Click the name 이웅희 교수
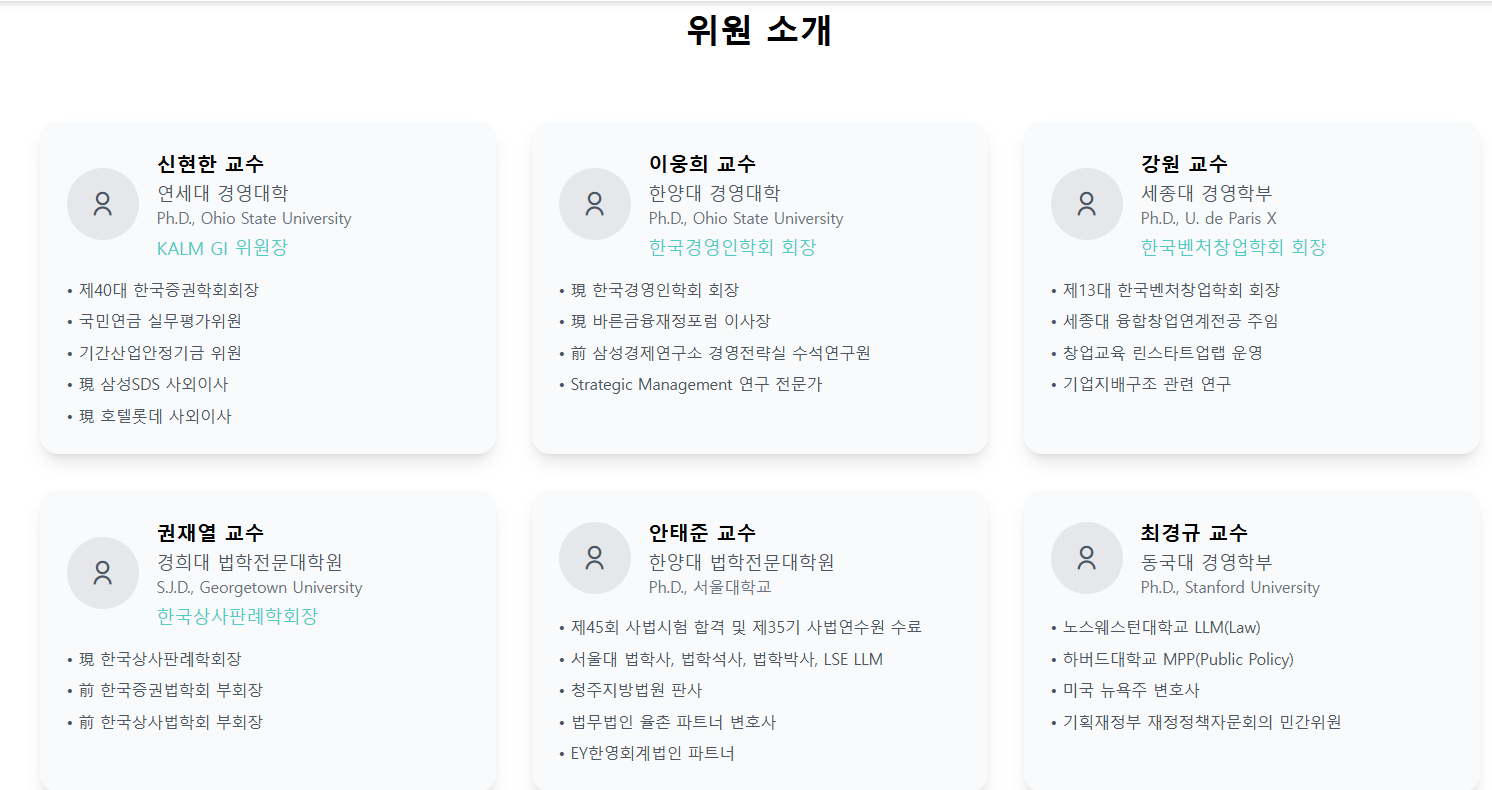The image size is (1492, 790). pyautogui.click(x=703, y=164)
